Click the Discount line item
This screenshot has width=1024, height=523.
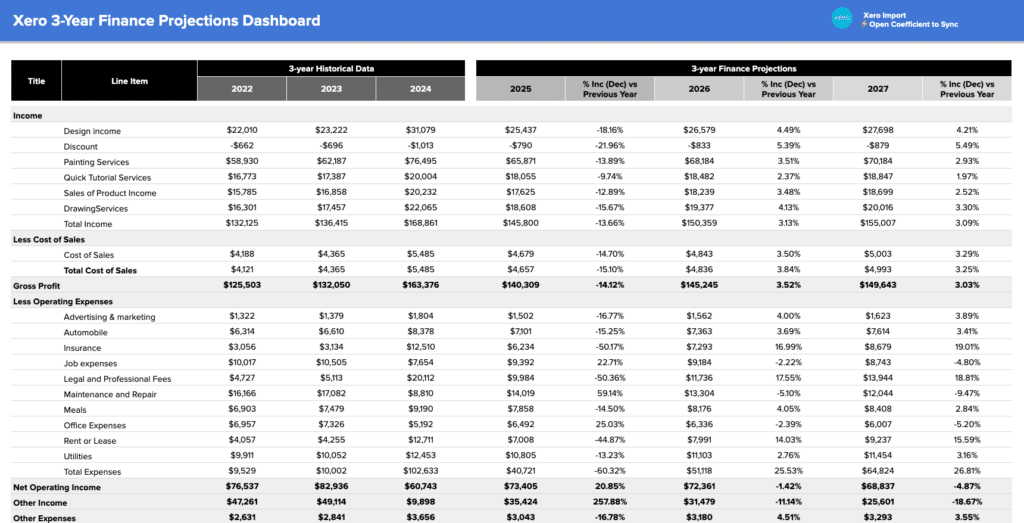pos(81,147)
